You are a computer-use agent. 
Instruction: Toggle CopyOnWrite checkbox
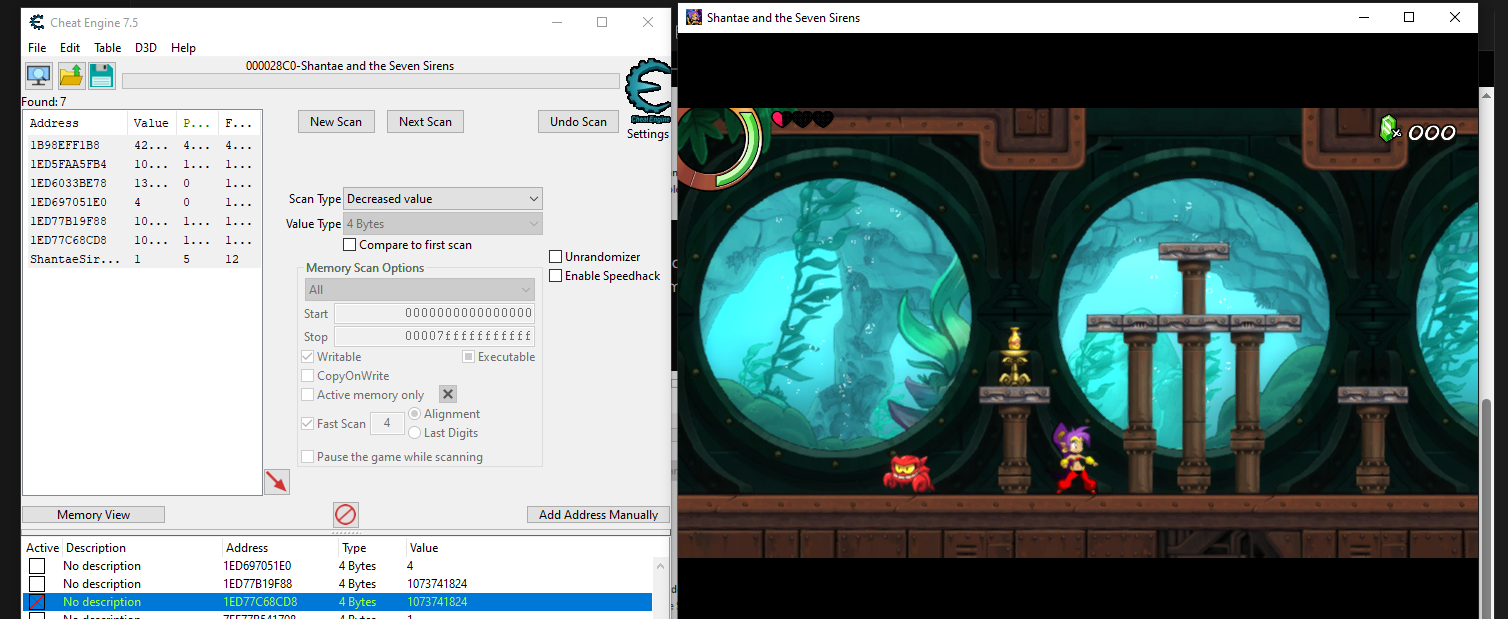point(308,376)
